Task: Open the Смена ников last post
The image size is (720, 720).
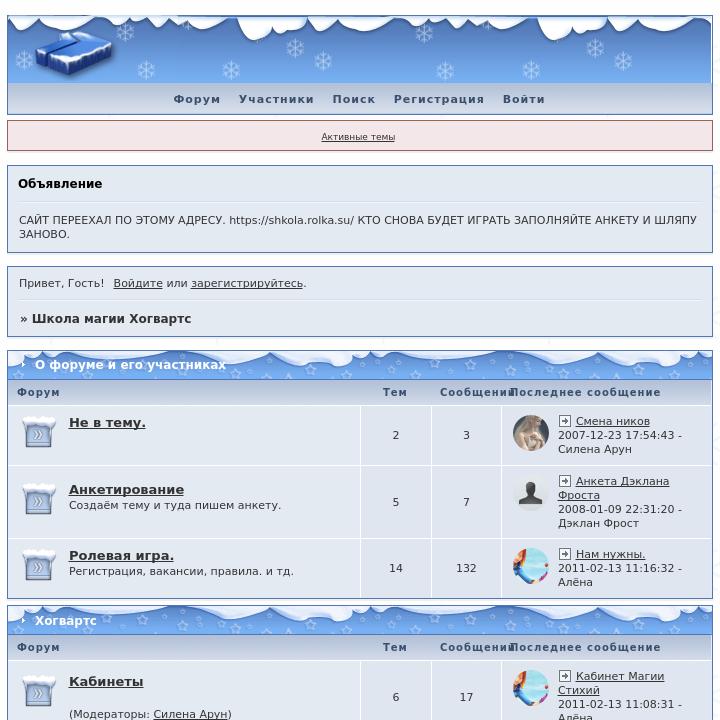Action: (x=613, y=421)
